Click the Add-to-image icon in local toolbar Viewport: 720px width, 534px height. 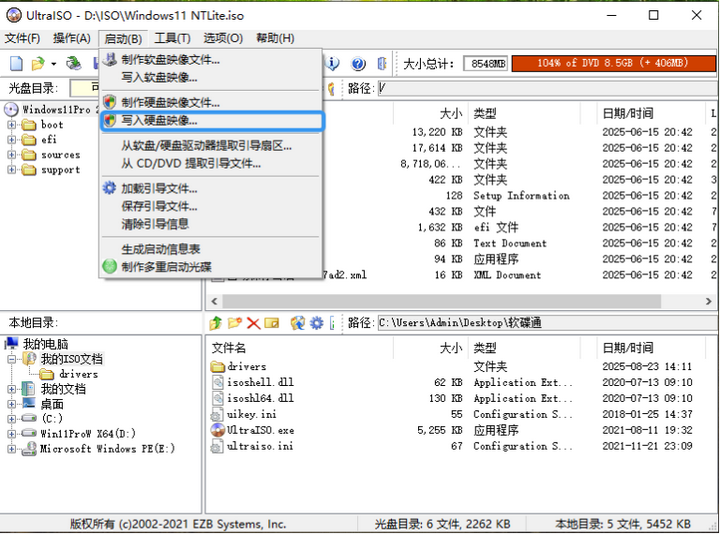298,323
